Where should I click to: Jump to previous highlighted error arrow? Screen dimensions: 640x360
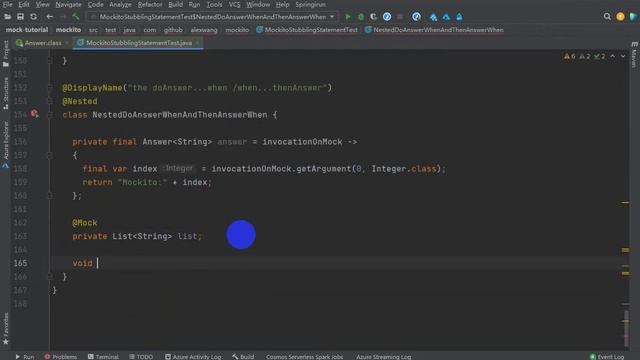(613, 56)
